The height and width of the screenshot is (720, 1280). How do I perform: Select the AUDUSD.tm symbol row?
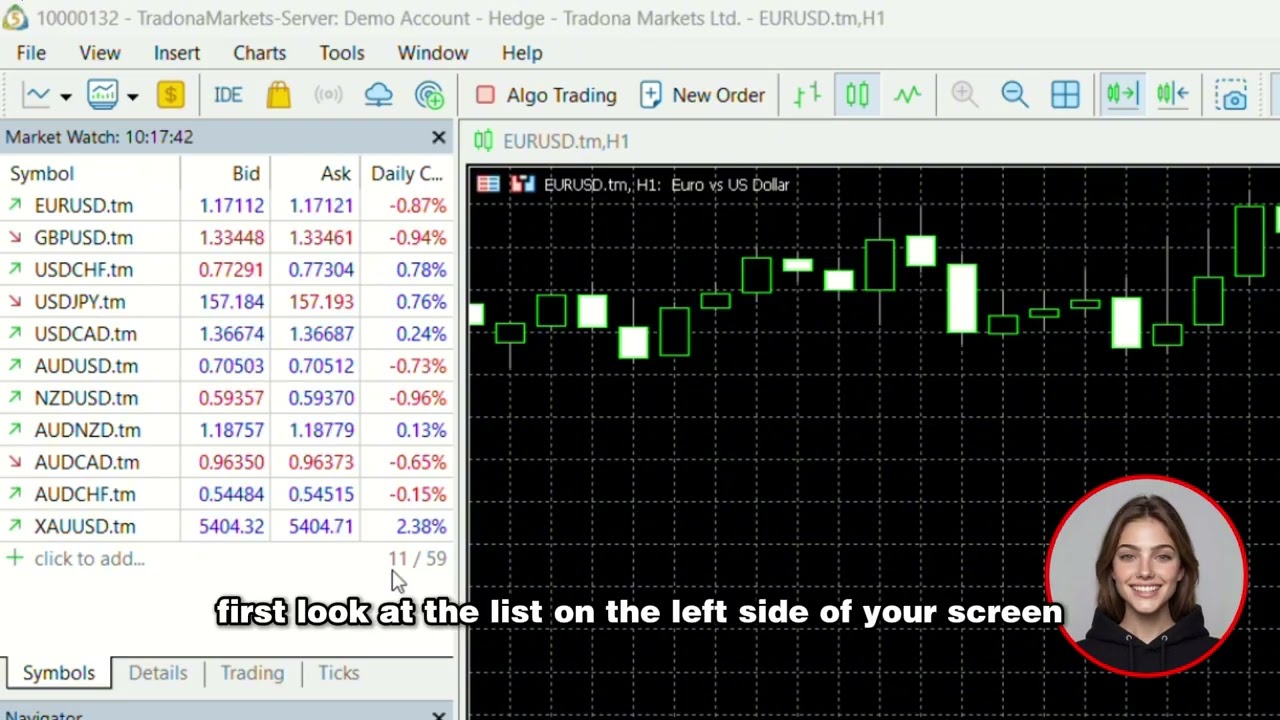tap(227, 366)
